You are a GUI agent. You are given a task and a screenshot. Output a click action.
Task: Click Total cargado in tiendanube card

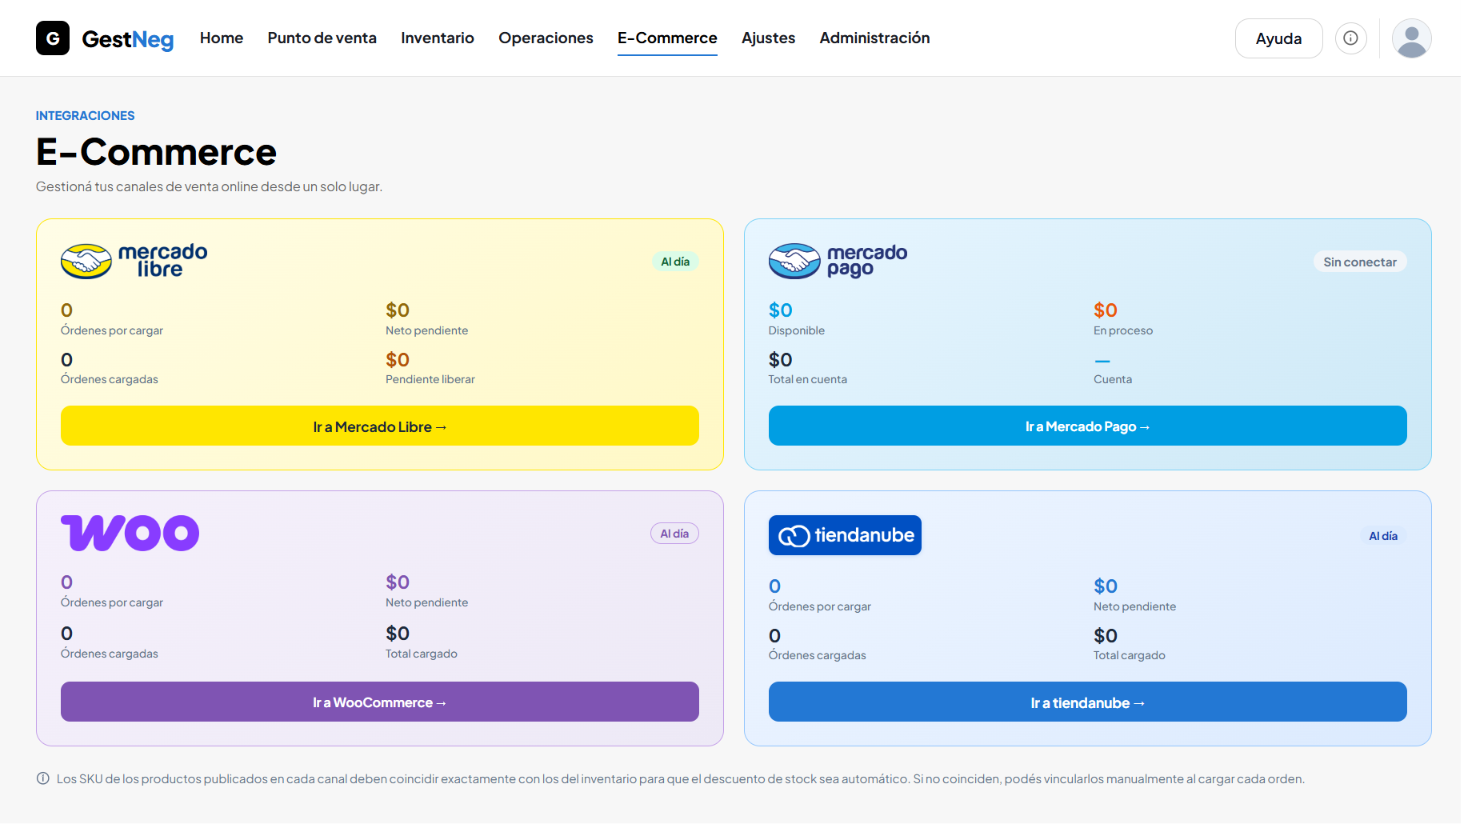(x=1130, y=656)
